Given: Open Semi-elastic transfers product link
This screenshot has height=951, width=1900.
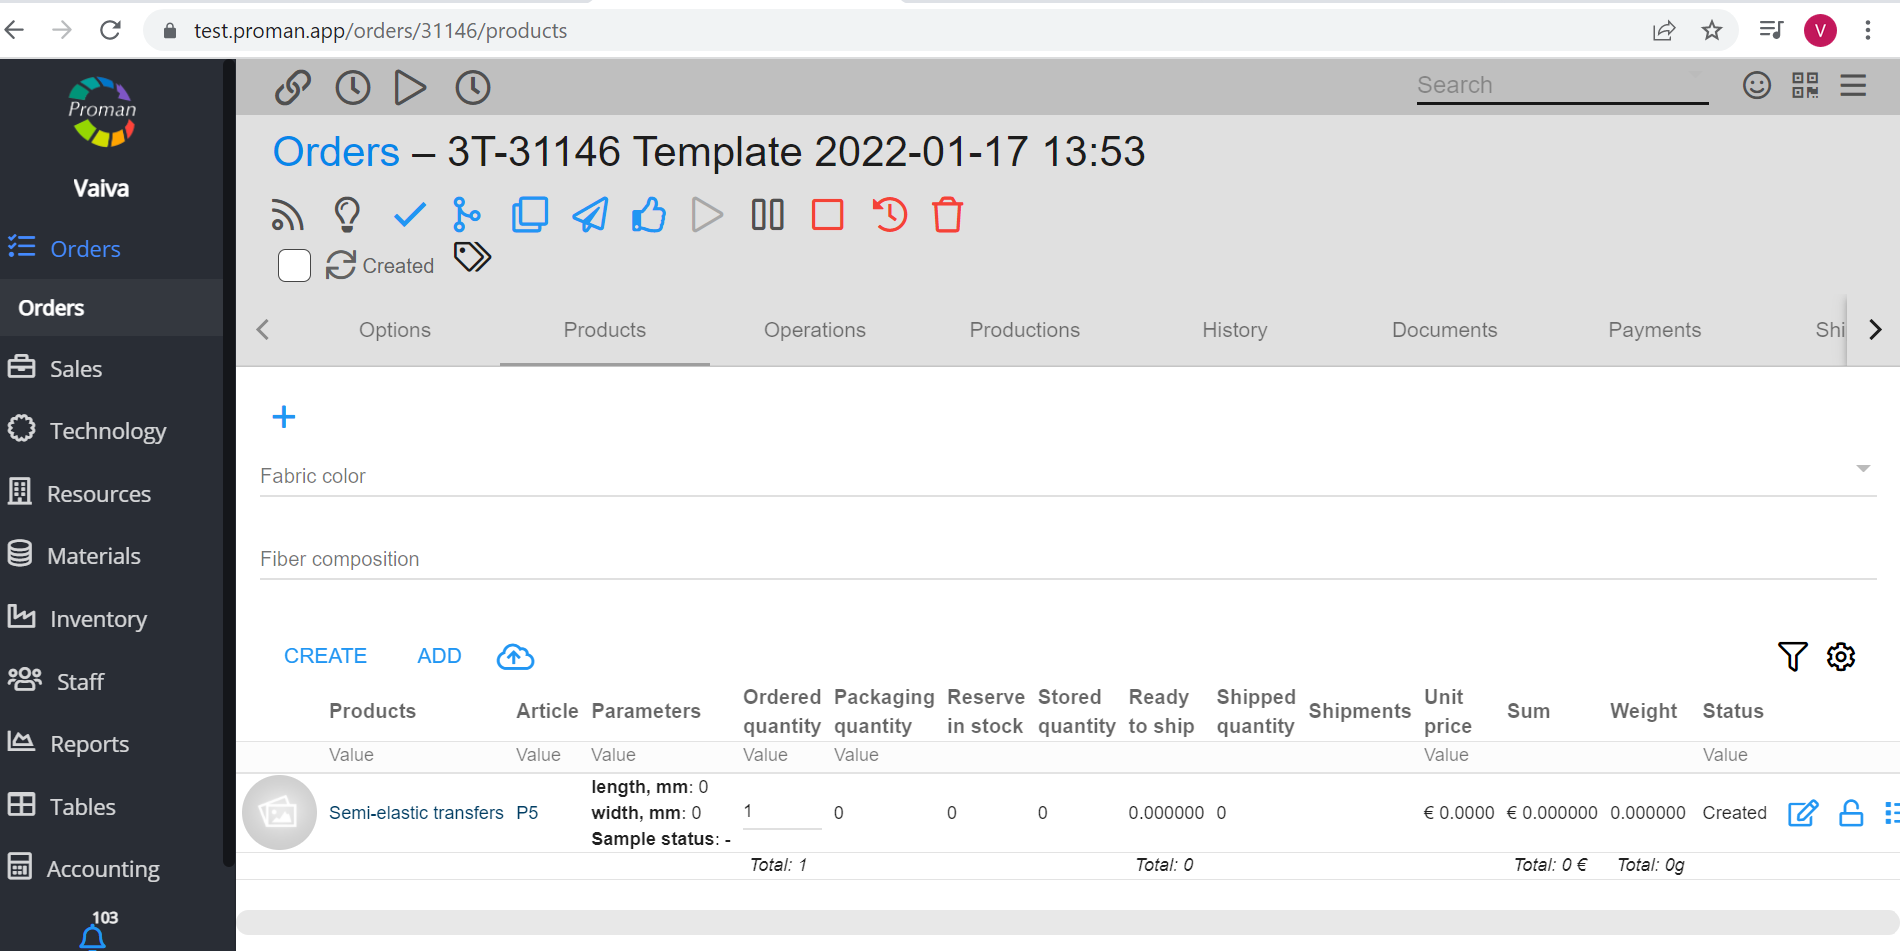Looking at the screenshot, I should click(416, 813).
